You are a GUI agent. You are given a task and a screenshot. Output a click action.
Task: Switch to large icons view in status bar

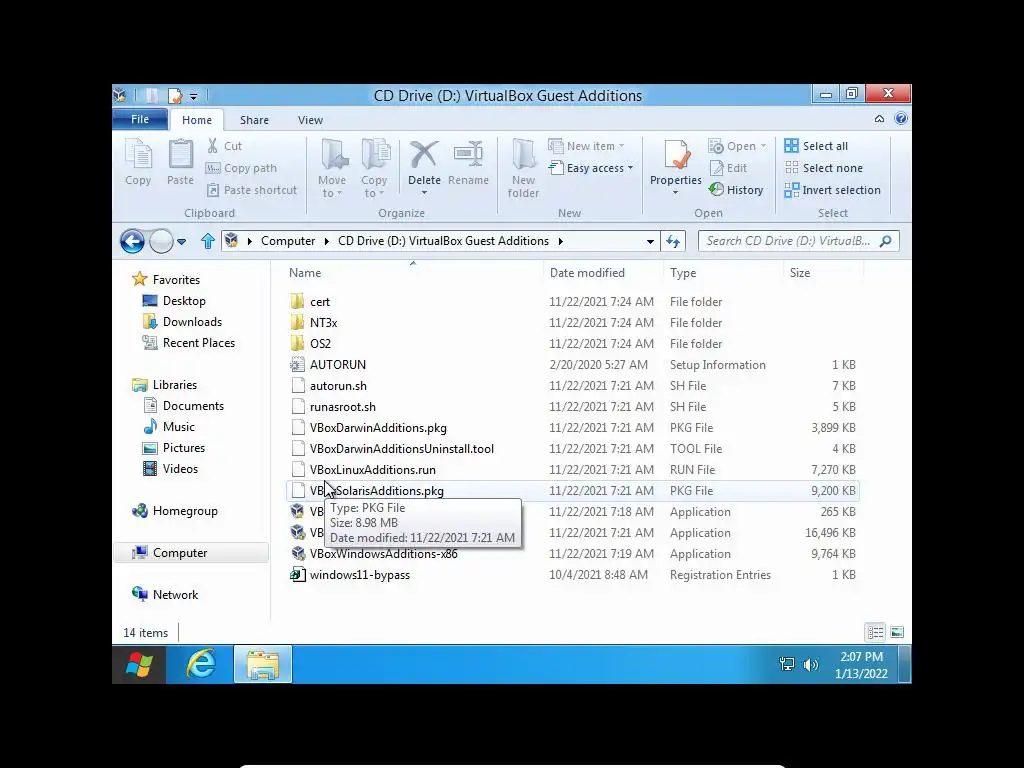click(x=897, y=632)
